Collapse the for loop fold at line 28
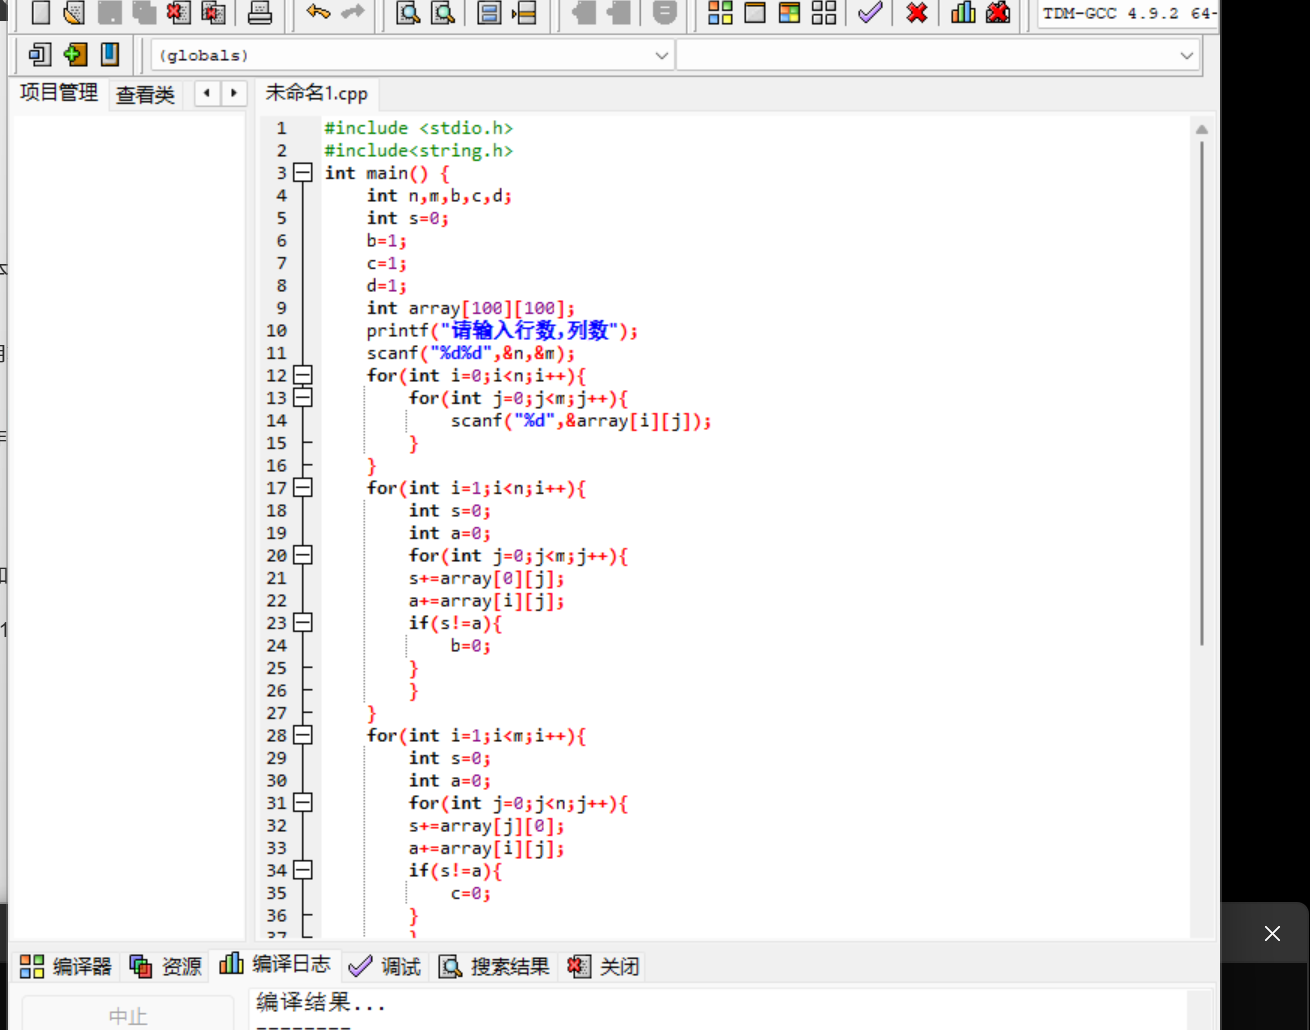This screenshot has width=1310, height=1030. click(x=303, y=735)
